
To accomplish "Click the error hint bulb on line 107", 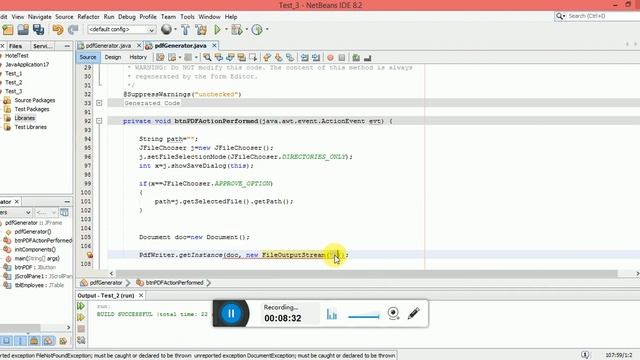I will click(x=90, y=255).
